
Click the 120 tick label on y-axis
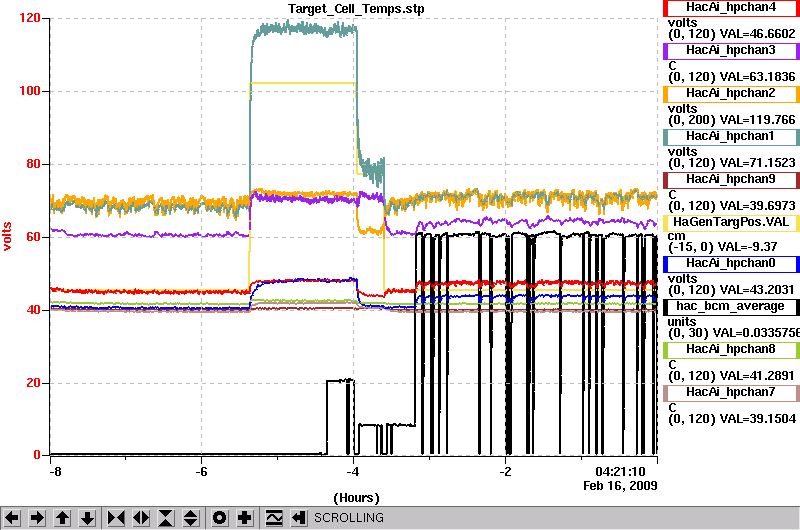click(x=30, y=18)
